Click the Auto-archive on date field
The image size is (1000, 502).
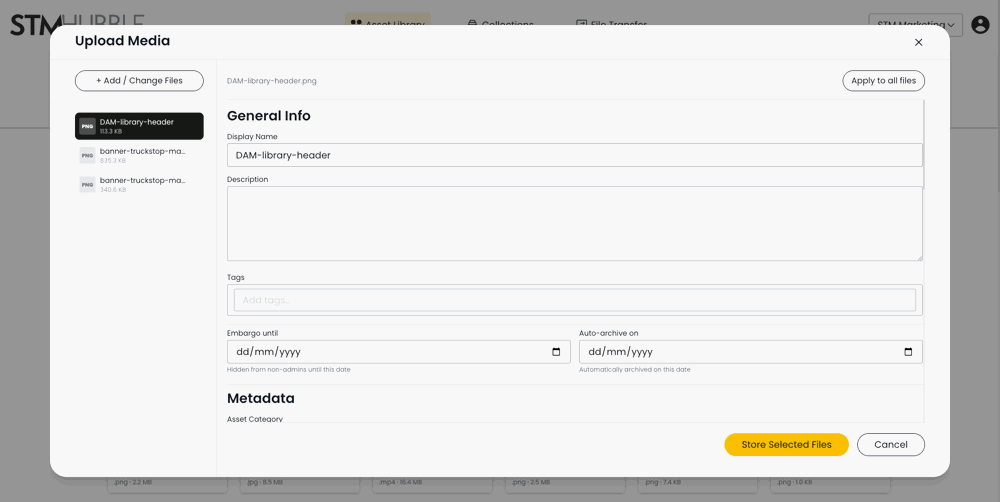point(751,351)
